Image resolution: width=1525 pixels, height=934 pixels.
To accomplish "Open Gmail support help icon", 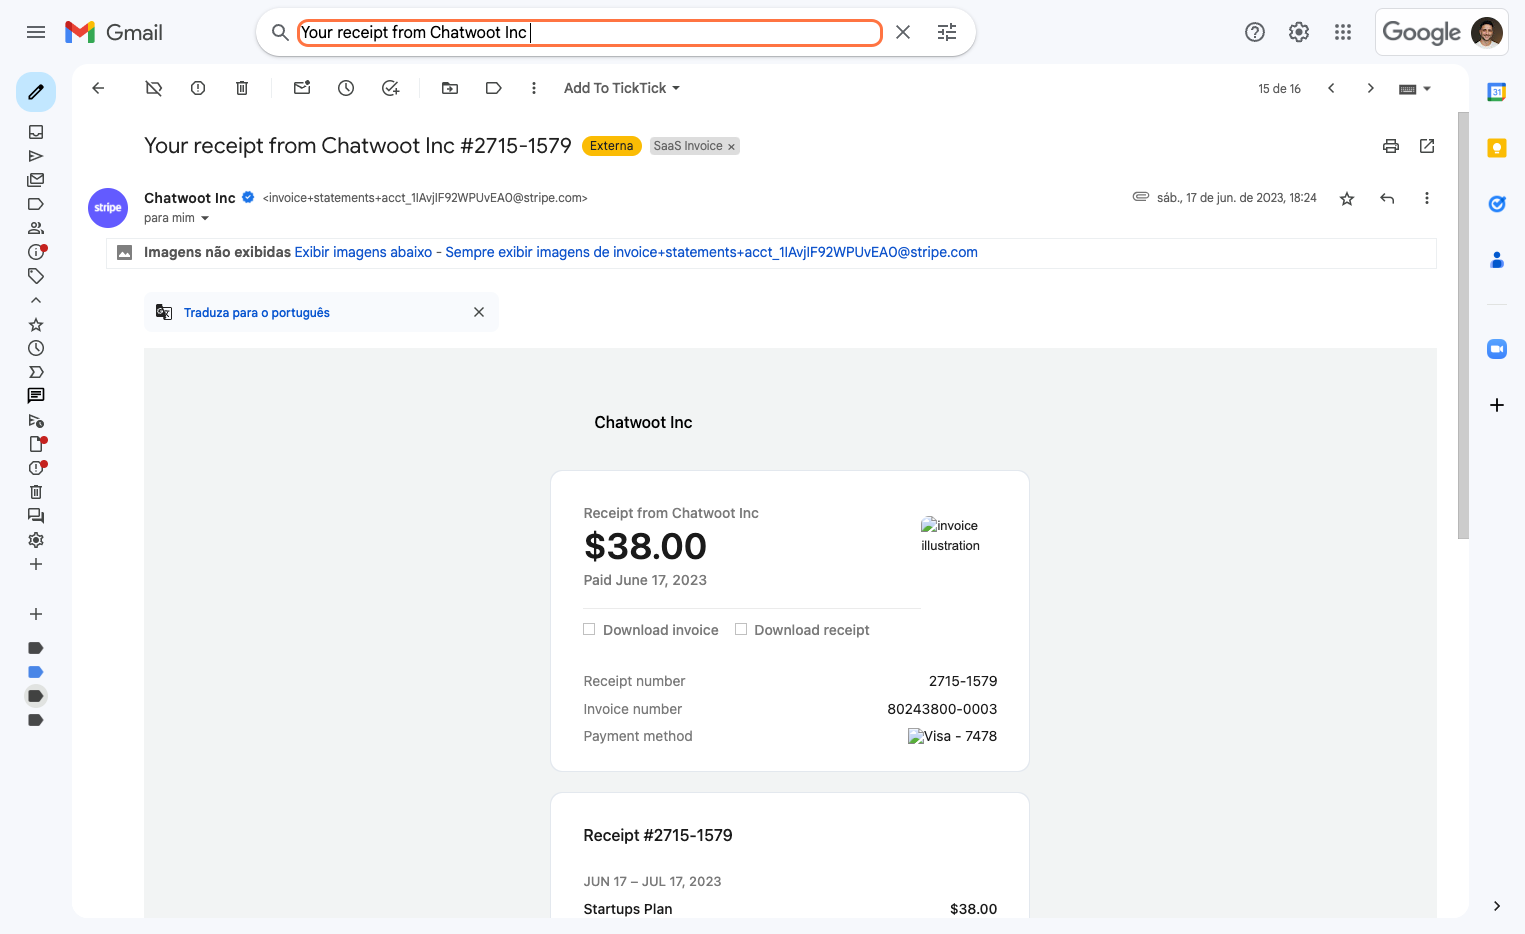I will [1255, 32].
